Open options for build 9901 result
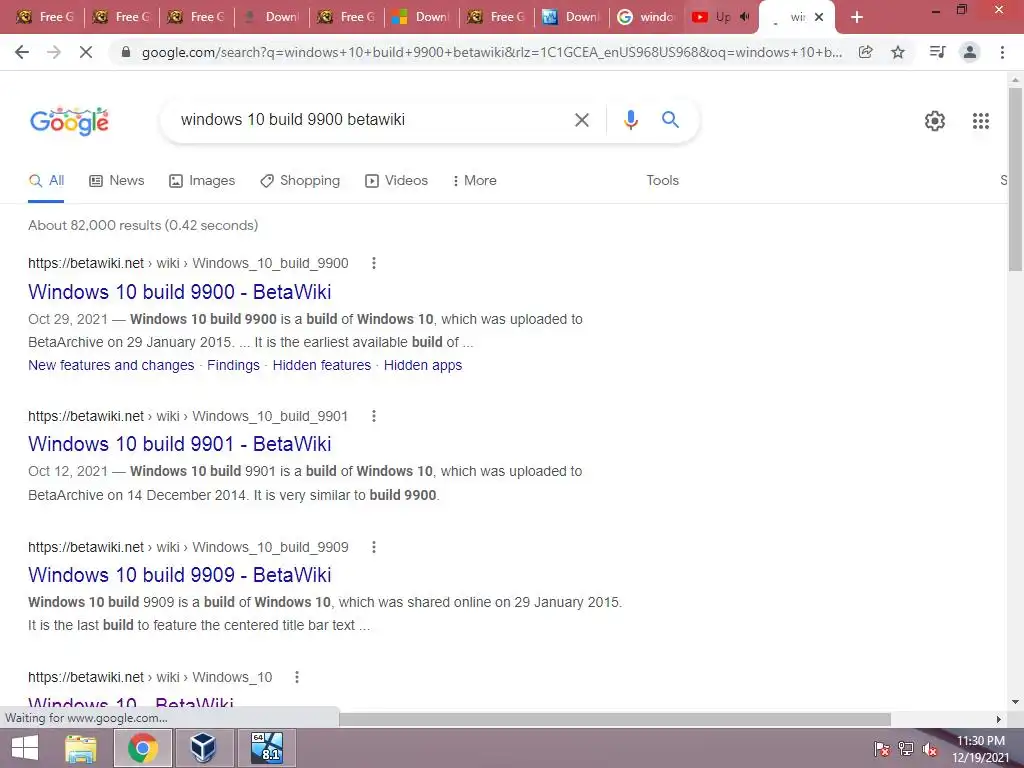Image resolution: width=1024 pixels, height=768 pixels. 374,416
